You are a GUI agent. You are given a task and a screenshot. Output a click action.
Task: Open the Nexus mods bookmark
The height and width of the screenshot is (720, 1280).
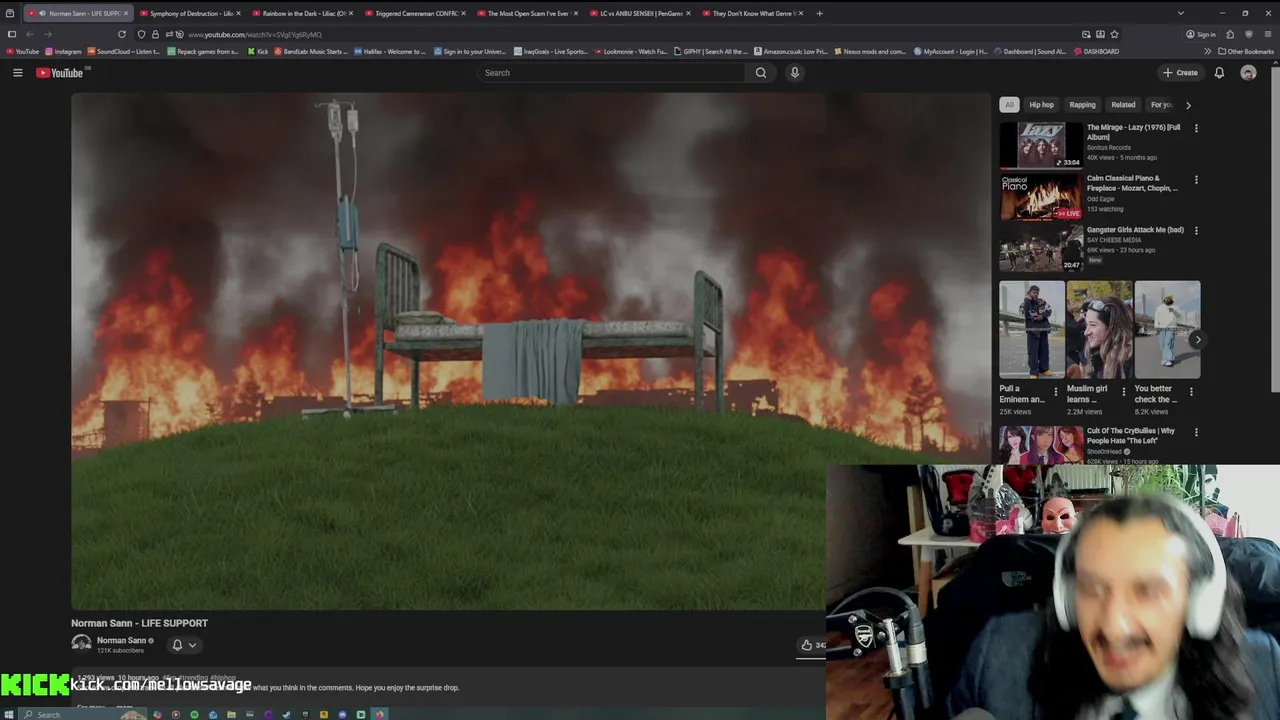point(870,51)
